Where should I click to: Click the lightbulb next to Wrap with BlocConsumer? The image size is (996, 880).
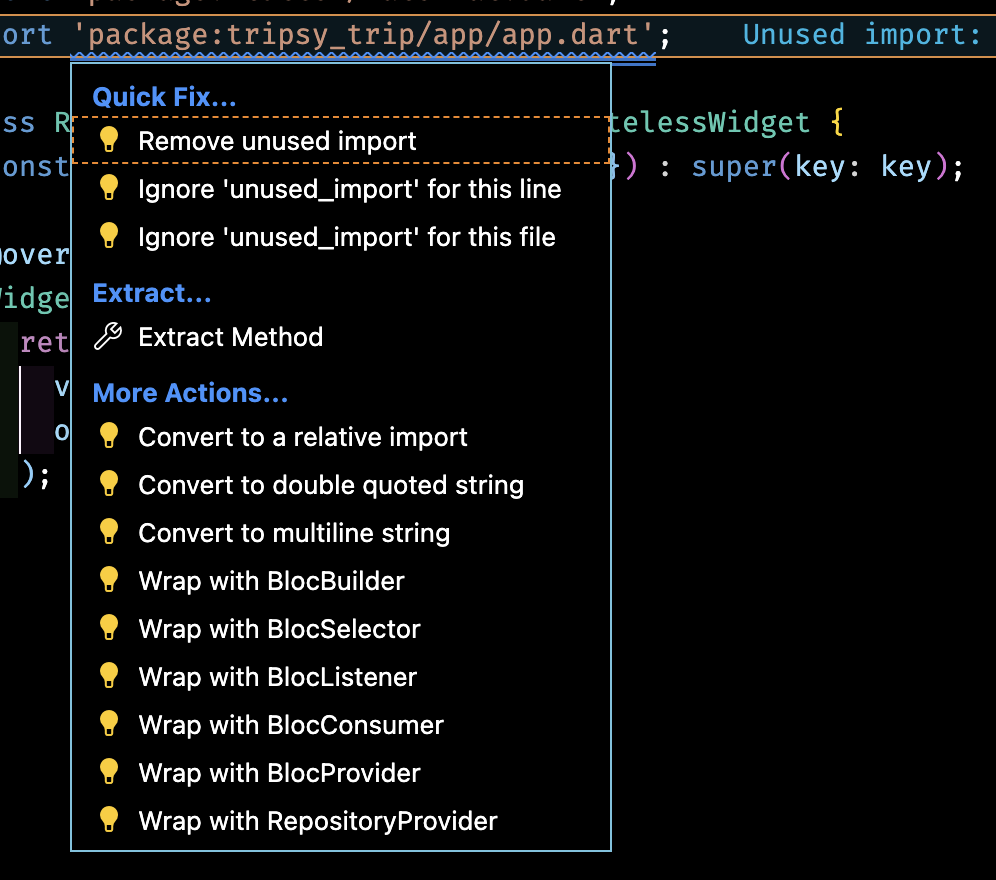pyautogui.click(x=109, y=724)
